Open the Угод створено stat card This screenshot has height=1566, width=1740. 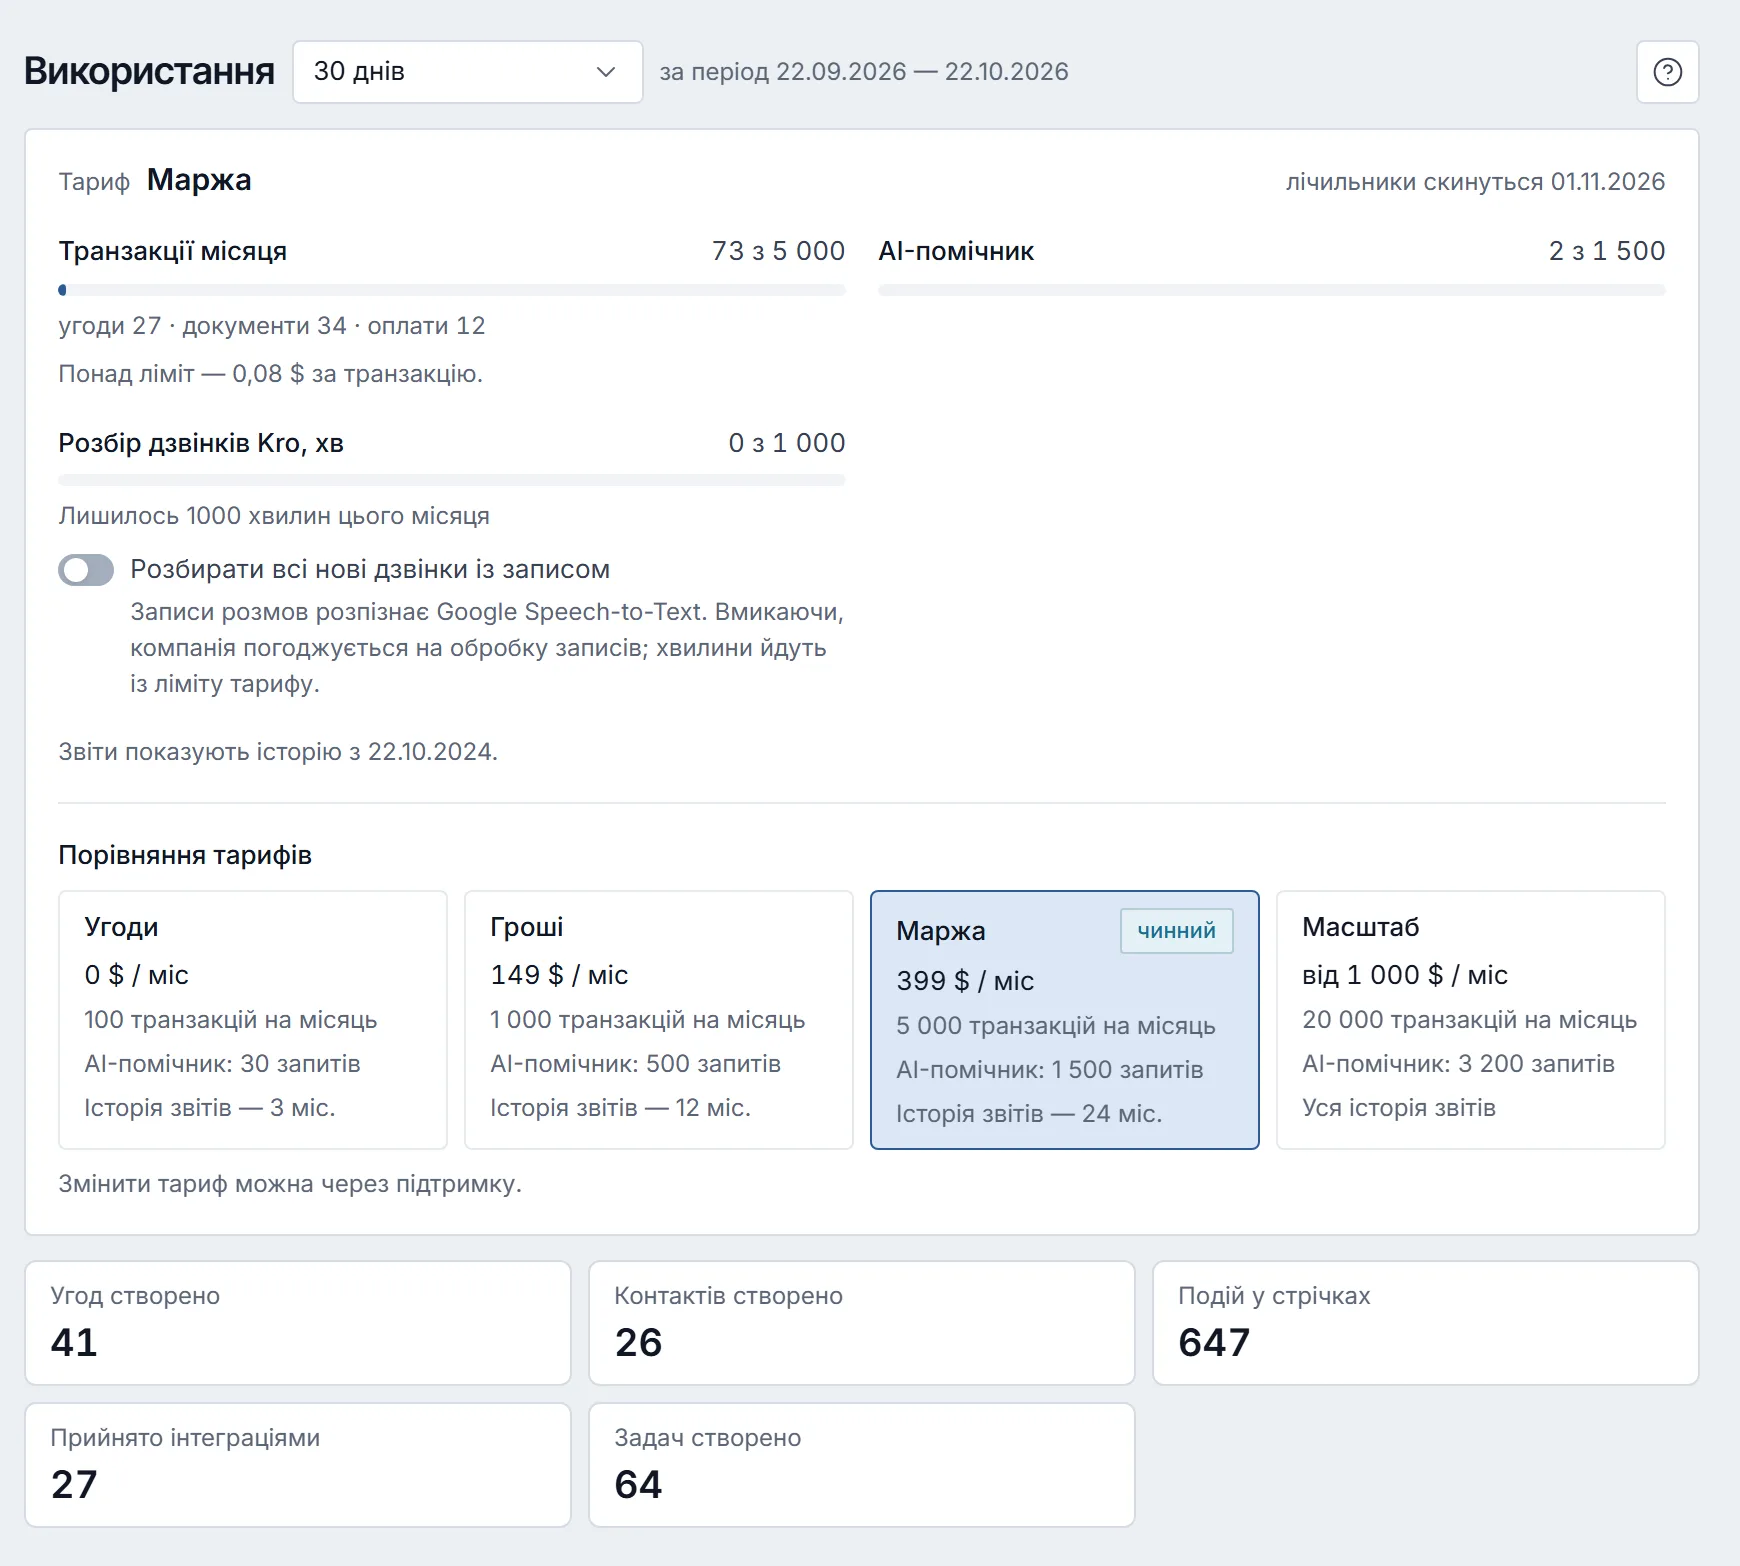click(298, 1323)
